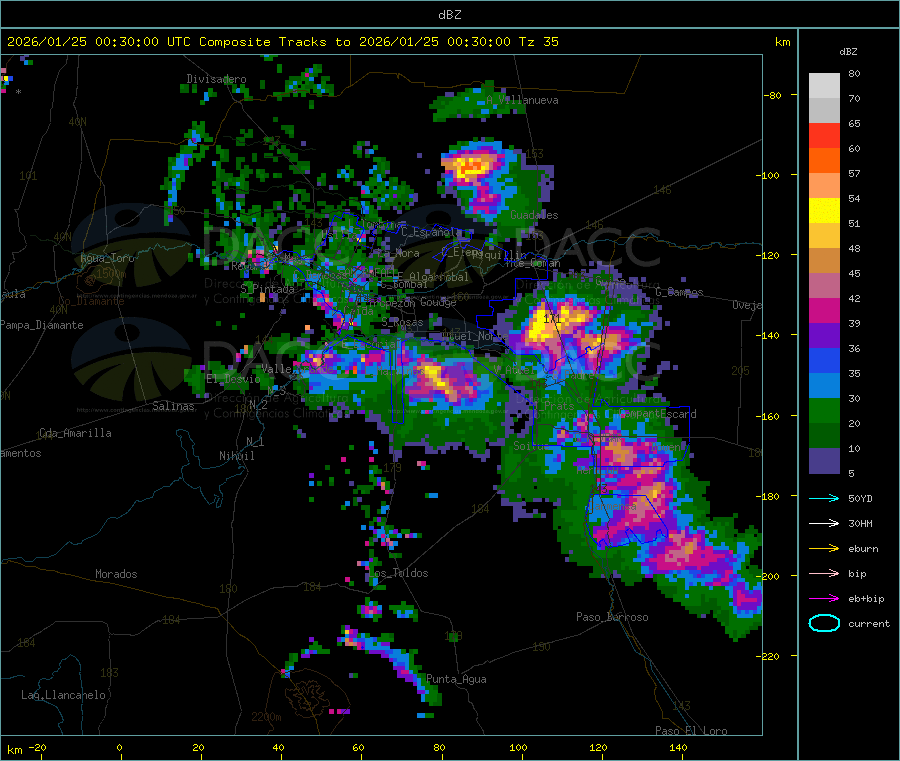This screenshot has height=761, width=900.
Task: Click the 'Los_Toldos' map label
Action: (398, 573)
